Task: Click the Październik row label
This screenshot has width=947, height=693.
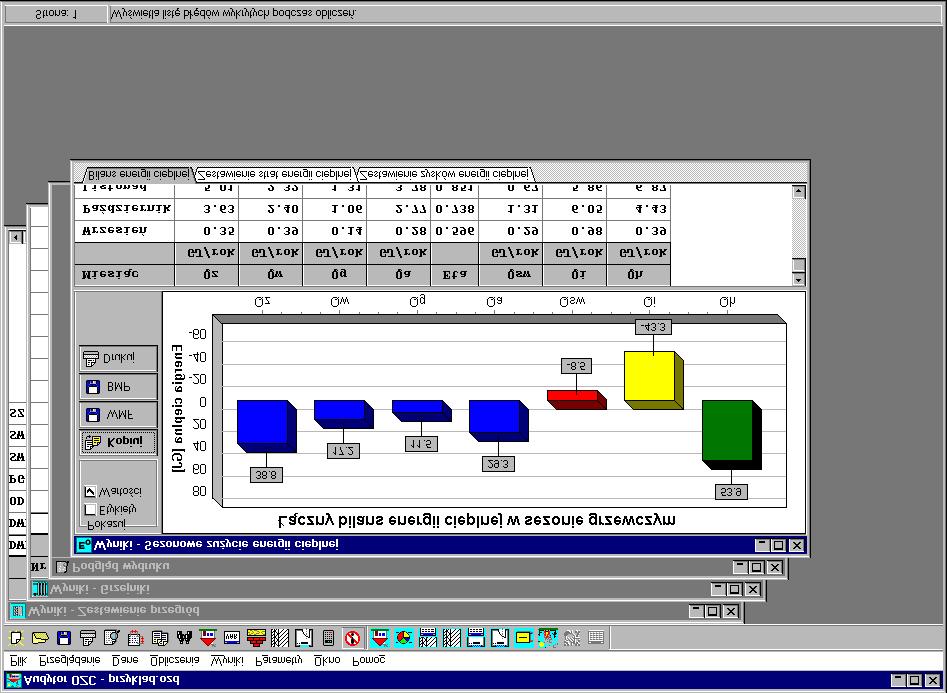Action: pos(124,209)
